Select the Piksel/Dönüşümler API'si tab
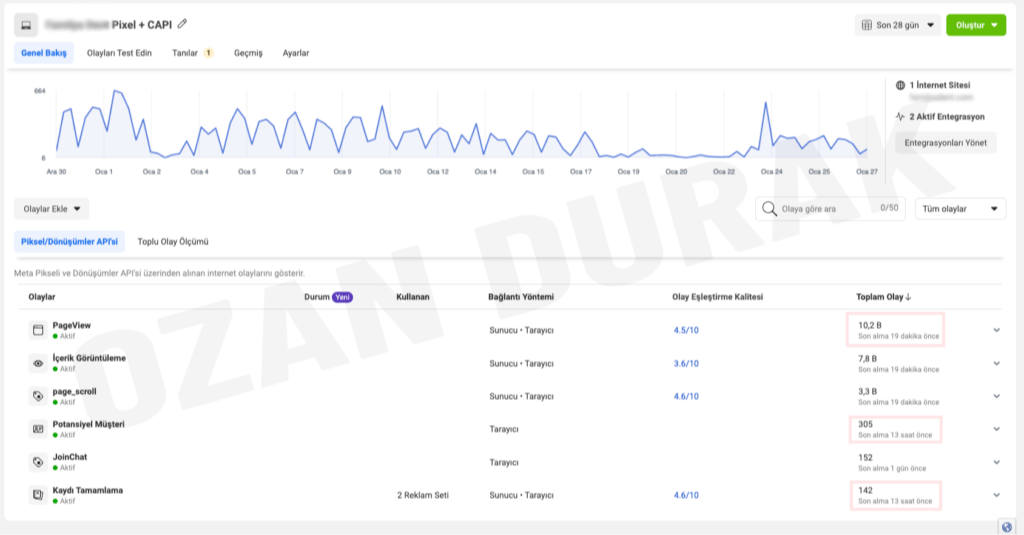 click(x=69, y=242)
